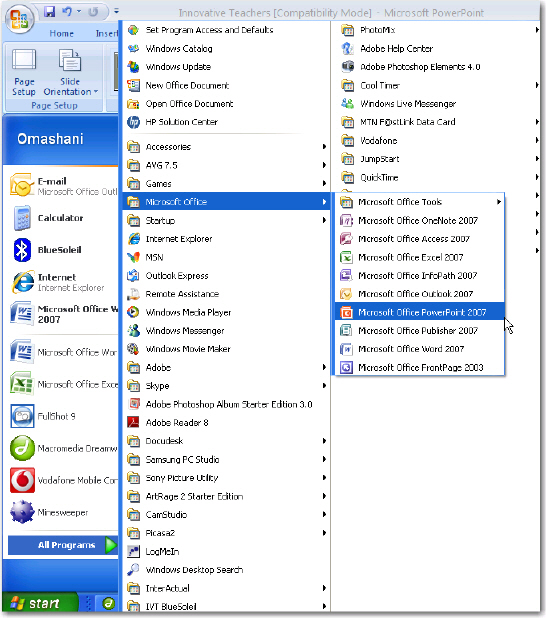Launch BlueSoleil Bluetooth program
Viewport: 546px width, 618px height.
63,250
